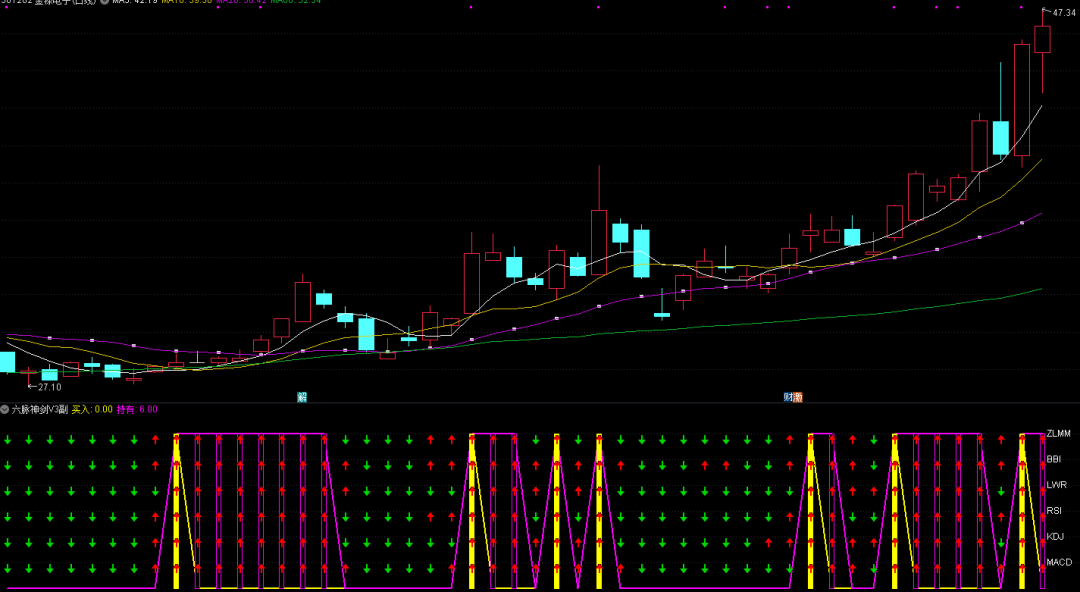Click the 六脉神剑V3副 indicator title
Image resolution: width=1080 pixels, height=592 pixels.
tap(40, 409)
